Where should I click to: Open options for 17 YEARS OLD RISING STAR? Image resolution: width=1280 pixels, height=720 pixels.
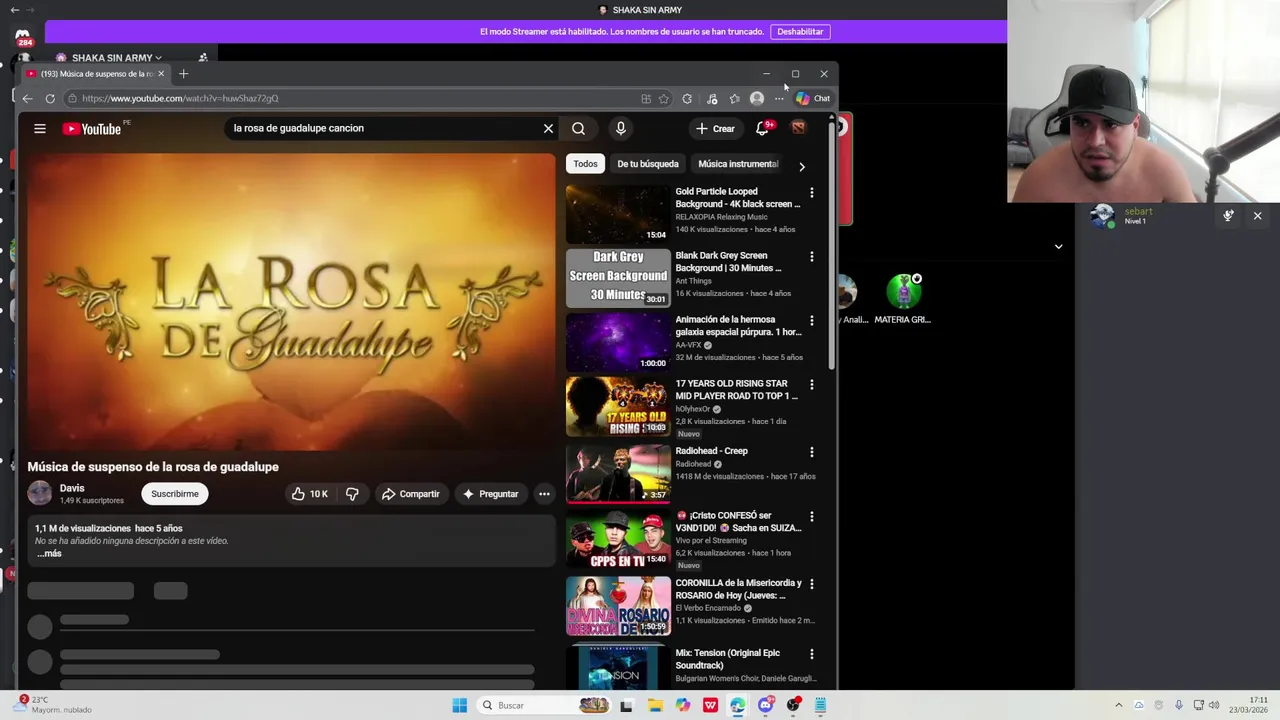click(812, 385)
